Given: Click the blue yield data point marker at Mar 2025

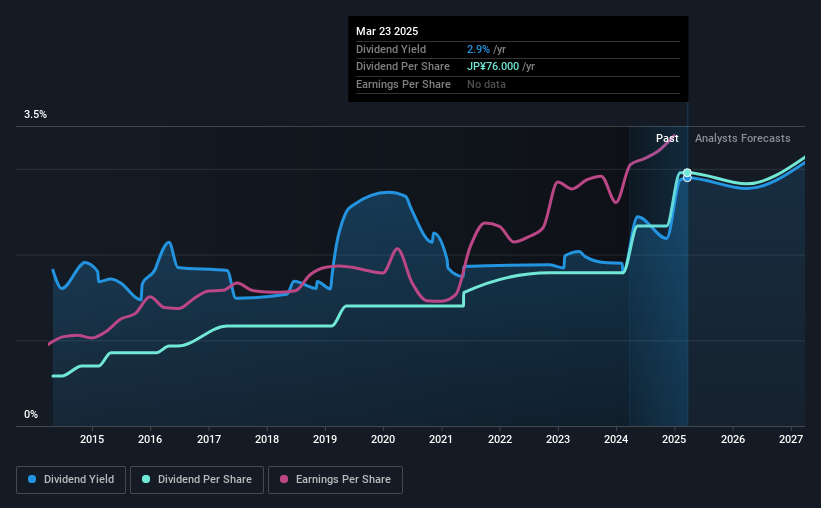Looking at the screenshot, I should pos(687,179).
